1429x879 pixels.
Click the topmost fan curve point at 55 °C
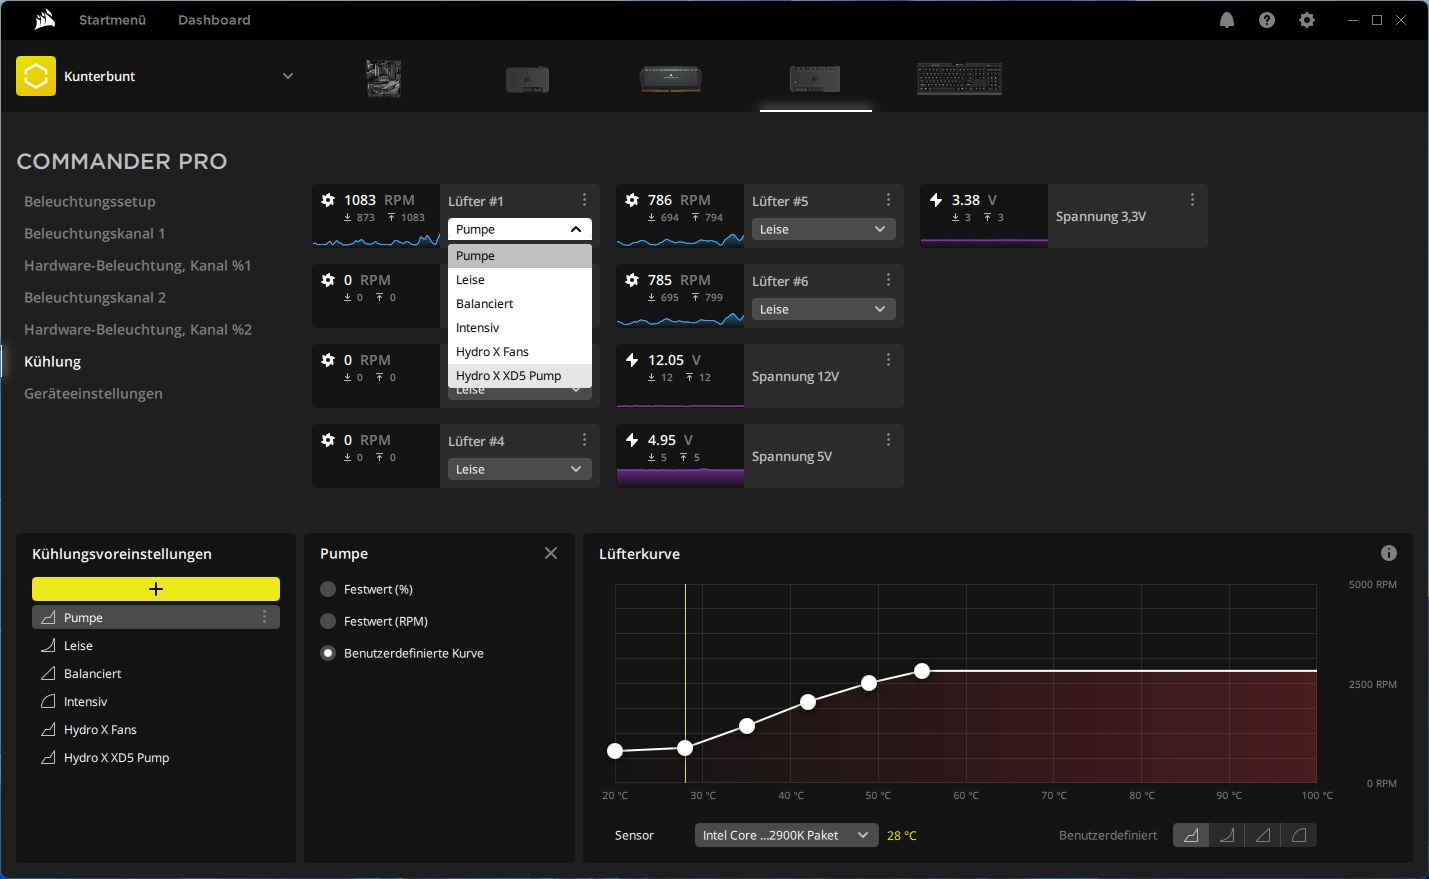(x=922, y=671)
